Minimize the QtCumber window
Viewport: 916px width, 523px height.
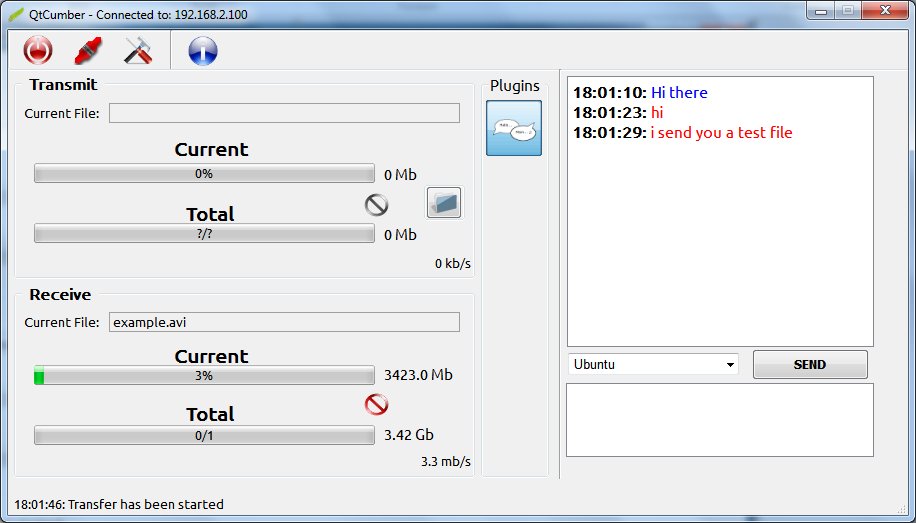coord(821,11)
